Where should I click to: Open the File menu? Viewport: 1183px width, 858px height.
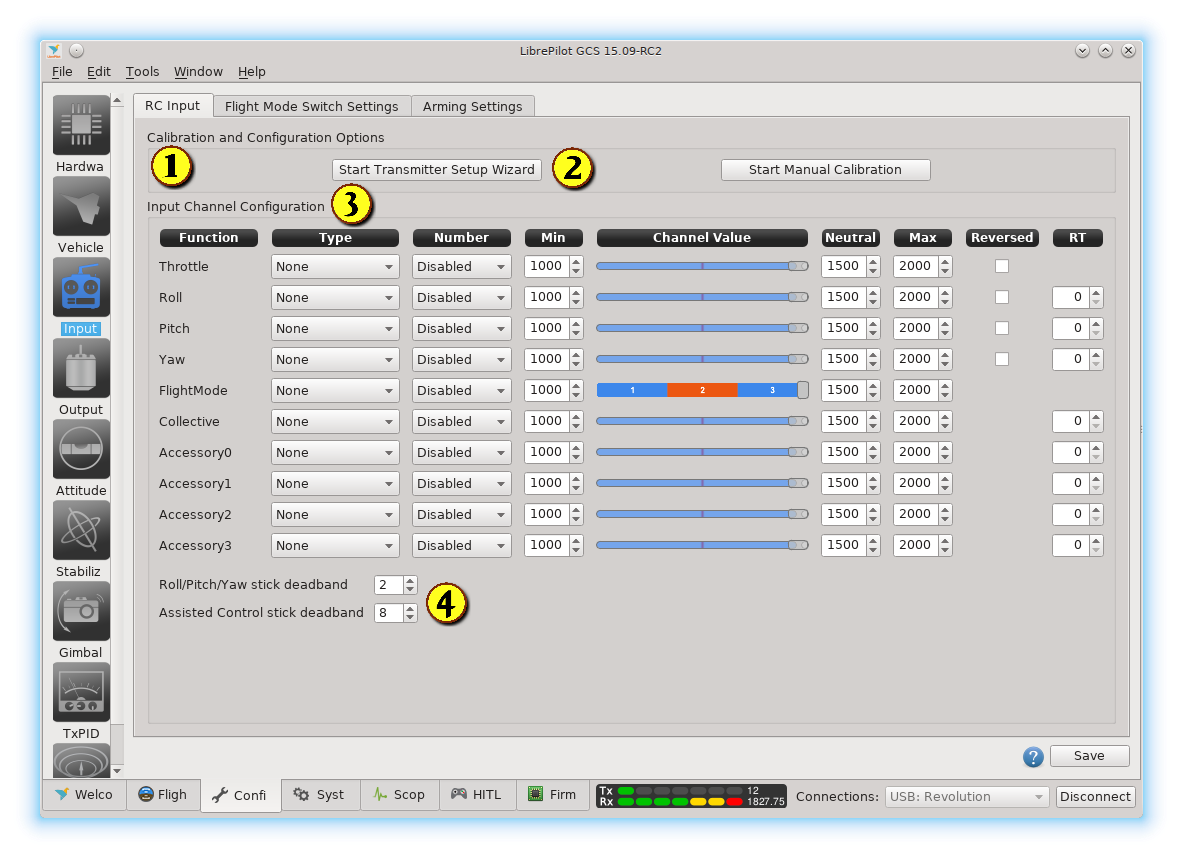click(62, 72)
